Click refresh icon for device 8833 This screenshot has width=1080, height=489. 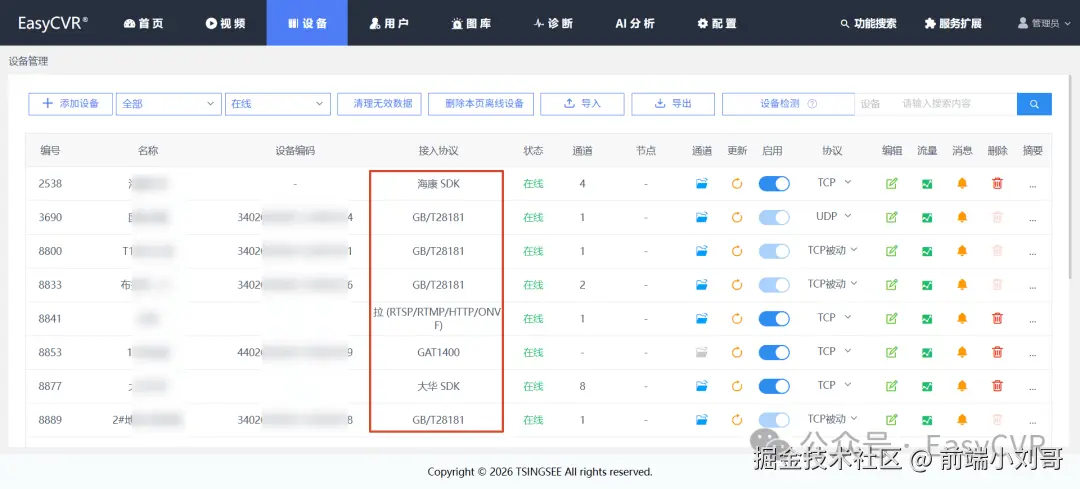(737, 284)
